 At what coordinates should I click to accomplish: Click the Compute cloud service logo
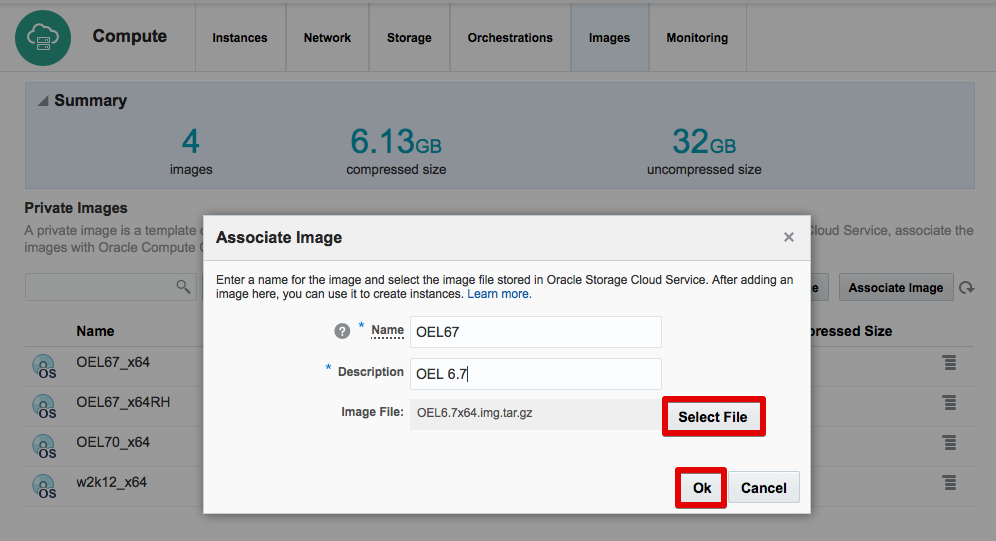point(43,38)
